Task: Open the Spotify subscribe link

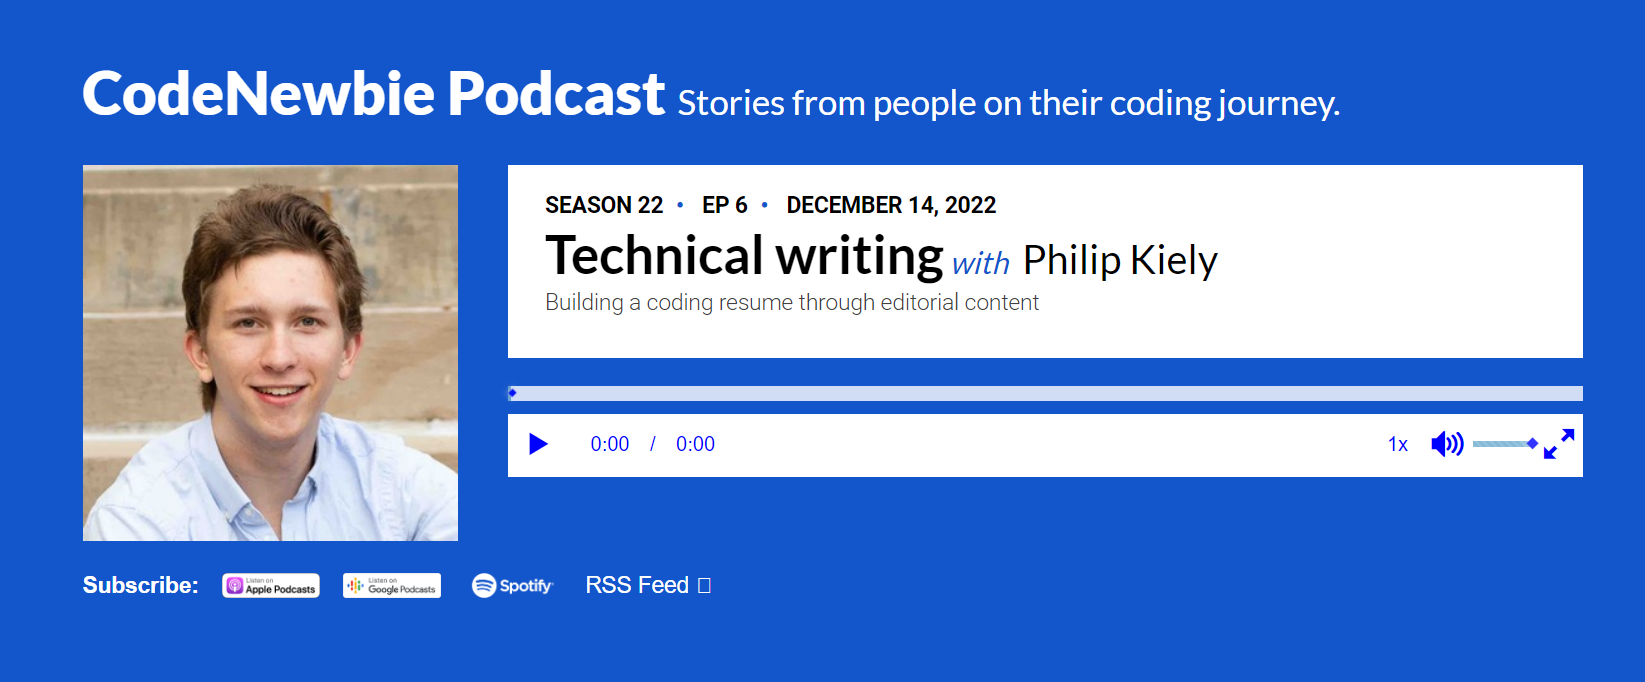Action: 512,586
